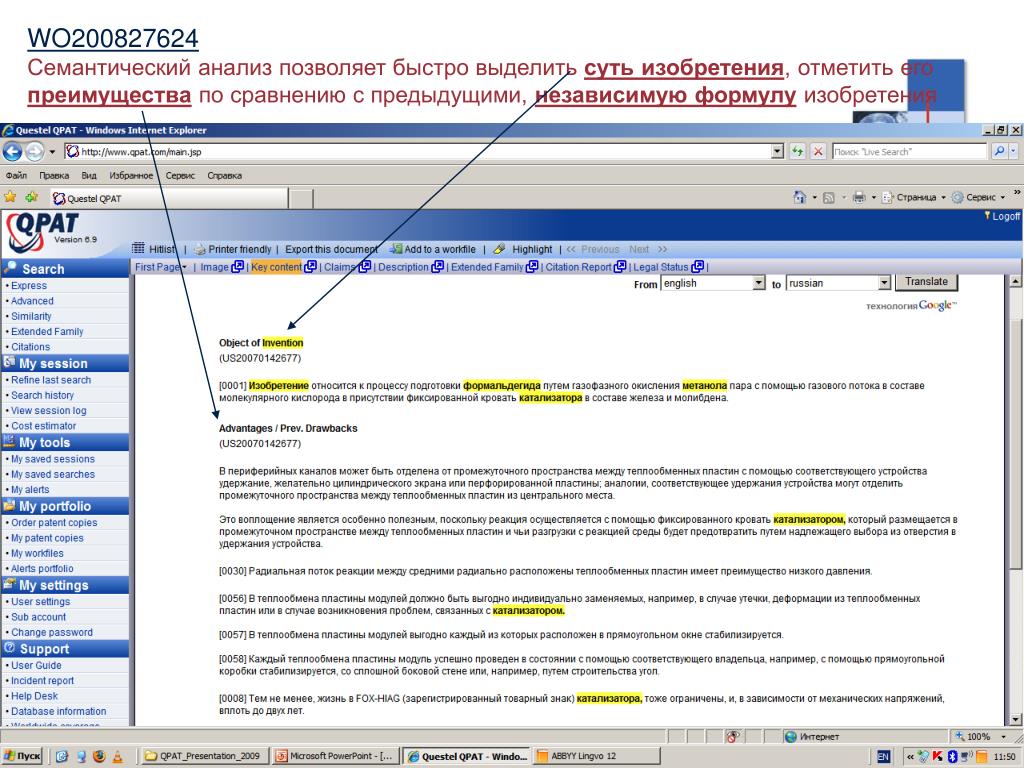Open the address bar dropdown

tap(777, 152)
